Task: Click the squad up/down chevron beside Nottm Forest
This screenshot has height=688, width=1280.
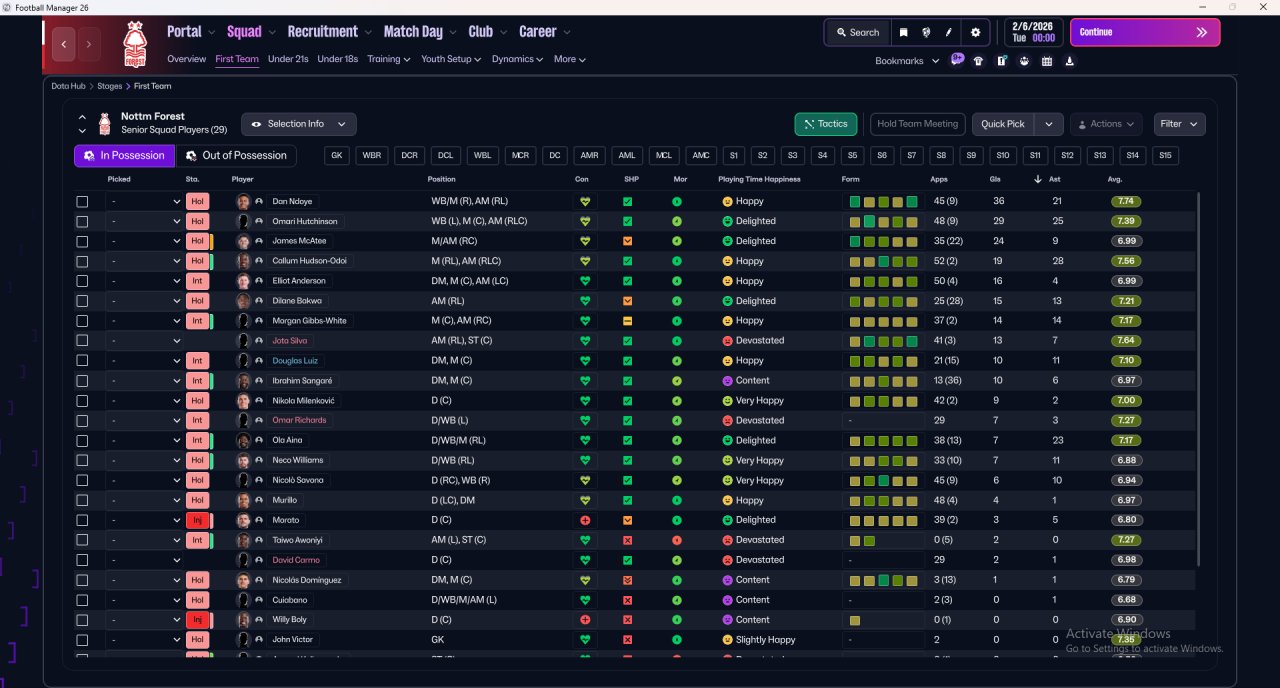Action: click(82, 124)
